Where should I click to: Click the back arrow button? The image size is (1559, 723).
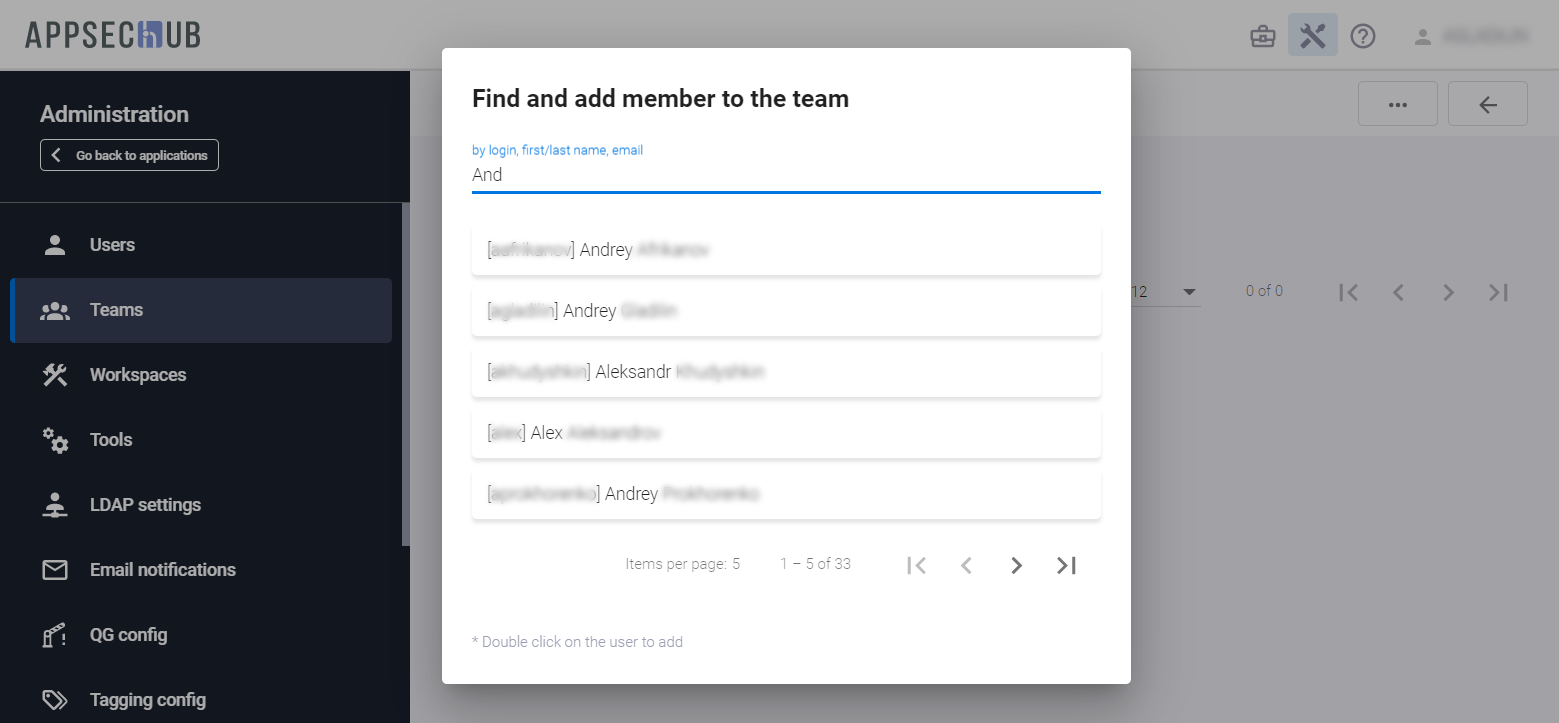point(1487,104)
